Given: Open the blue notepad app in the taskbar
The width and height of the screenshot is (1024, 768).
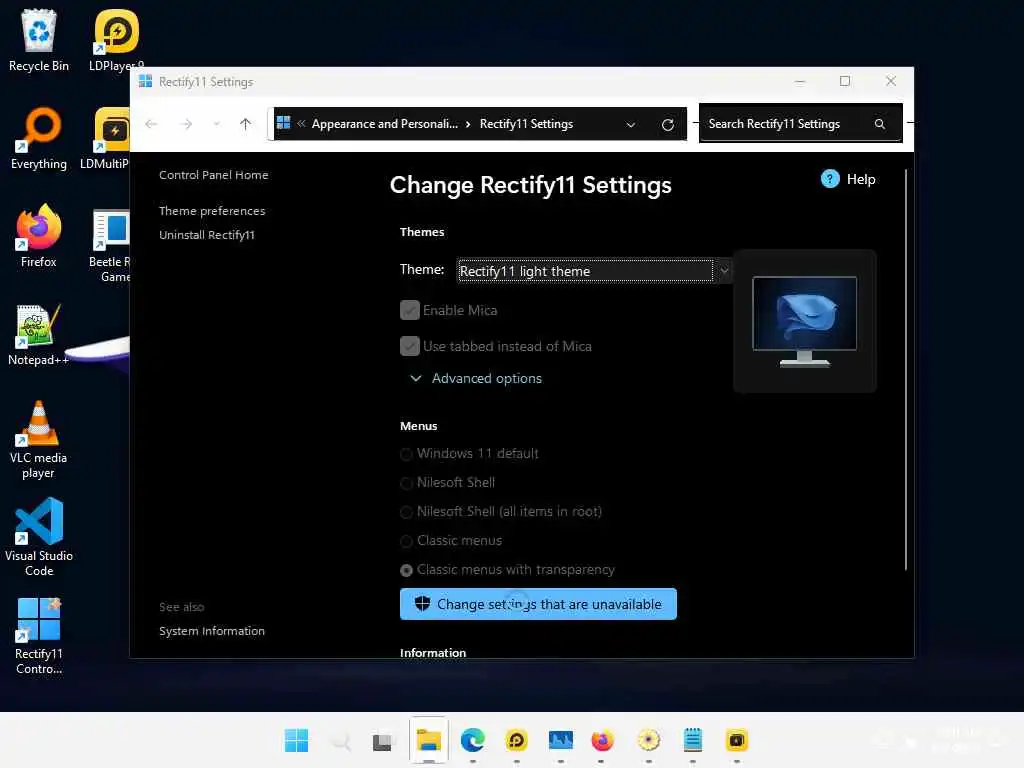Looking at the screenshot, I should tap(693, 741).
